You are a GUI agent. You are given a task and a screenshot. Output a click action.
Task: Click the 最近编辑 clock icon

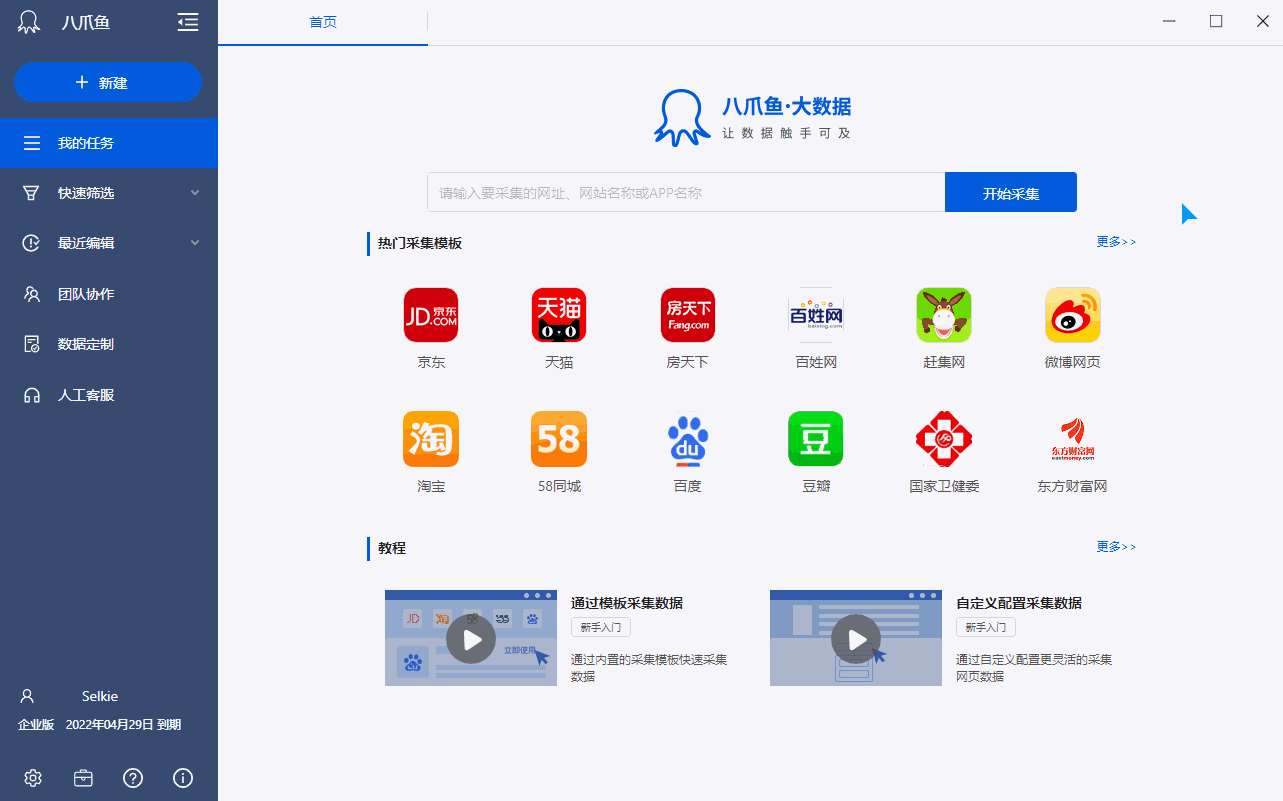pos(32,243)
